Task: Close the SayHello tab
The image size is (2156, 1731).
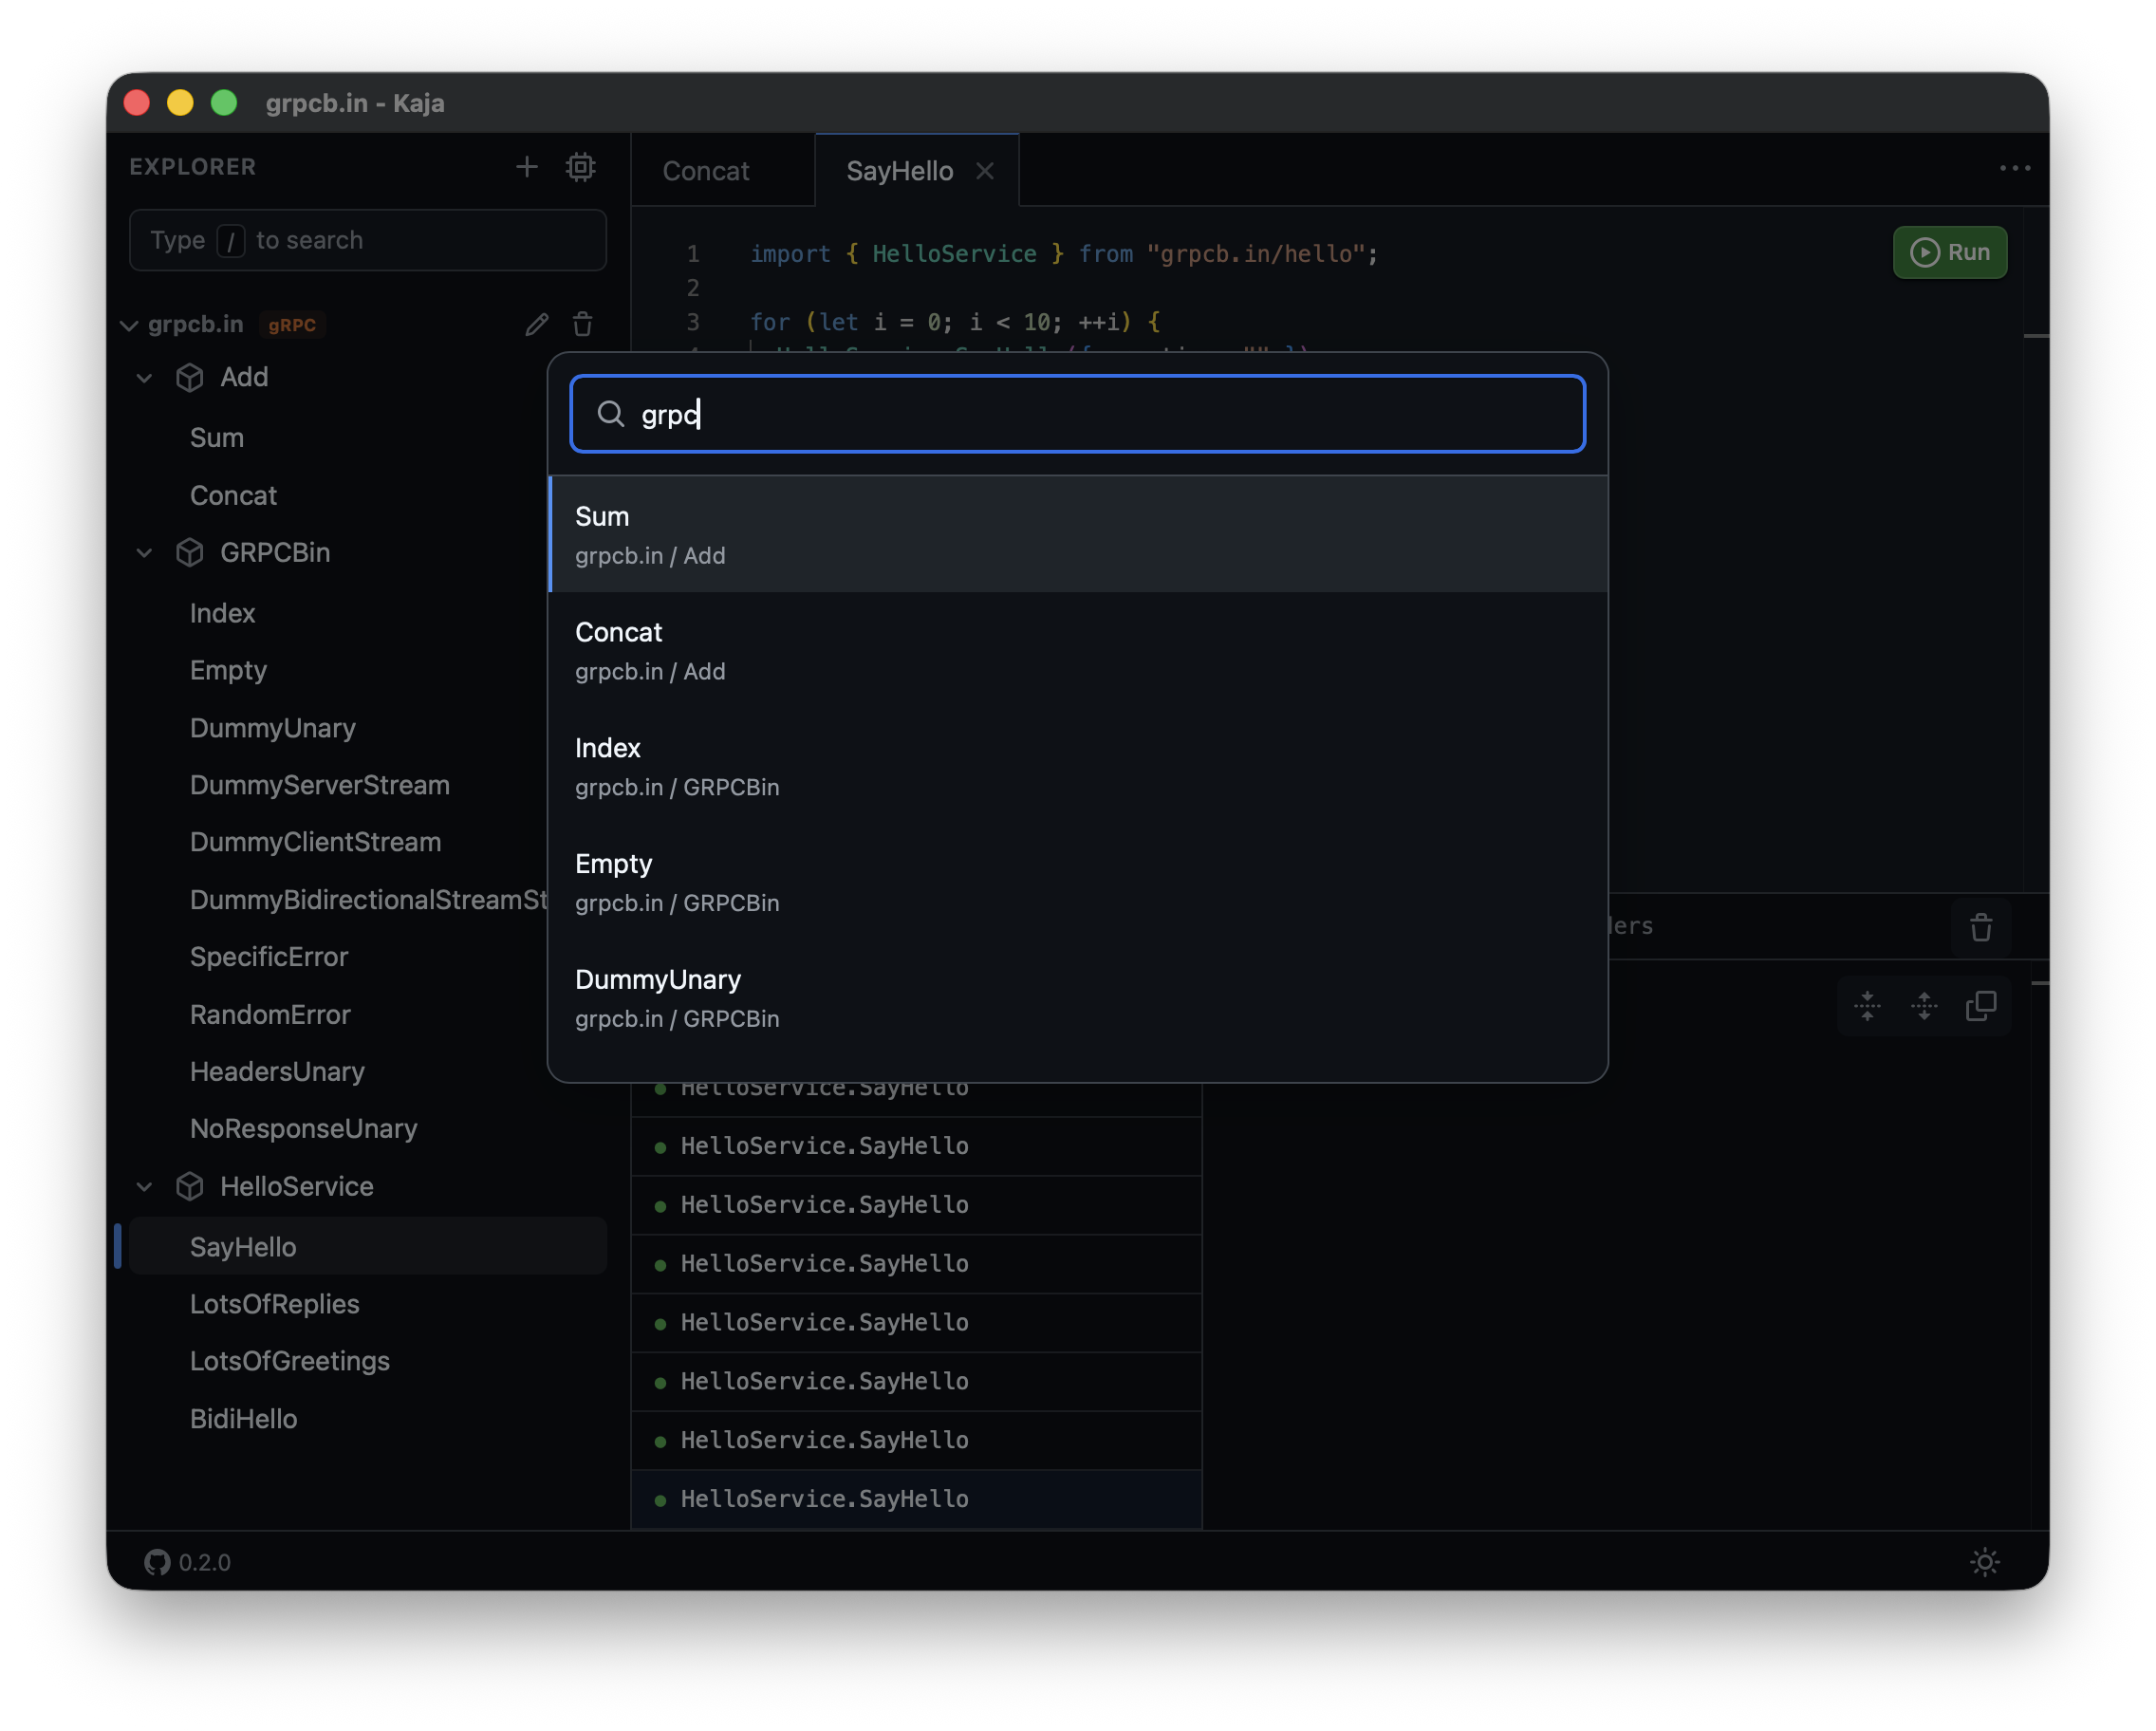Action: 985,171
